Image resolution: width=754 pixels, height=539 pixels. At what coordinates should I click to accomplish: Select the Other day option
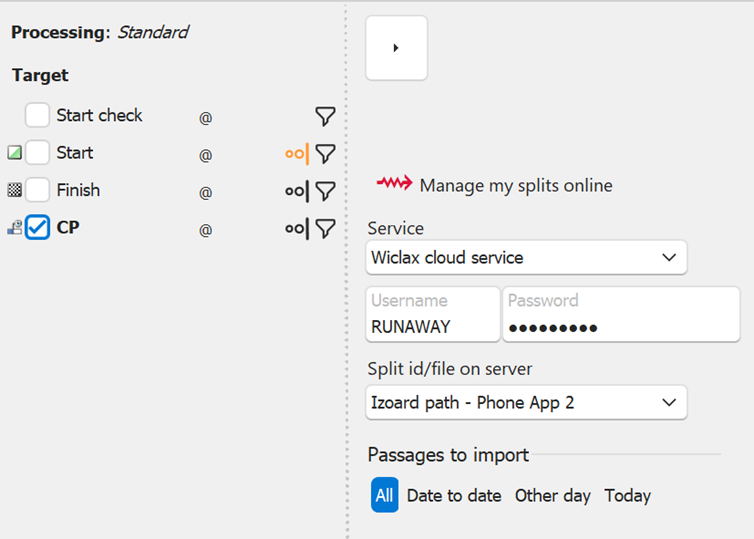552,496
